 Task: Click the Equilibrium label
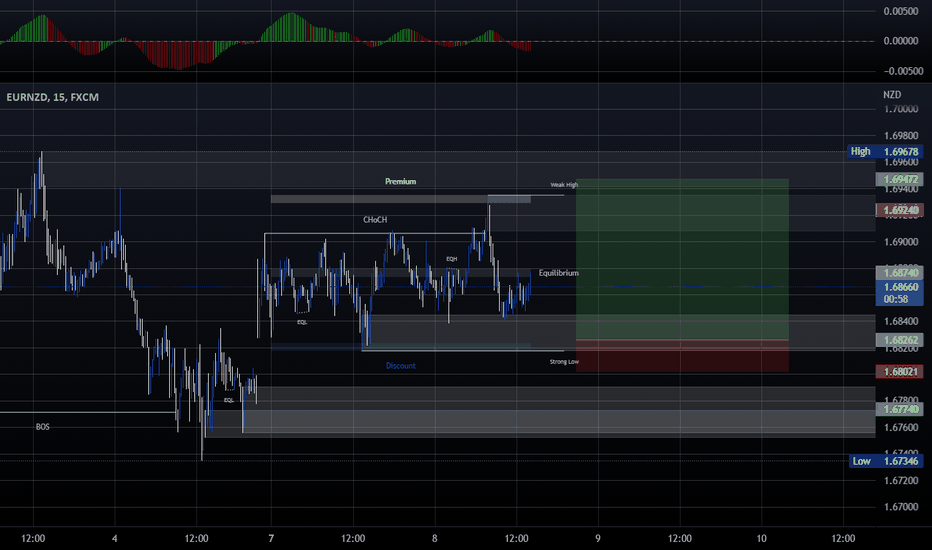click(x=559, y=273)
